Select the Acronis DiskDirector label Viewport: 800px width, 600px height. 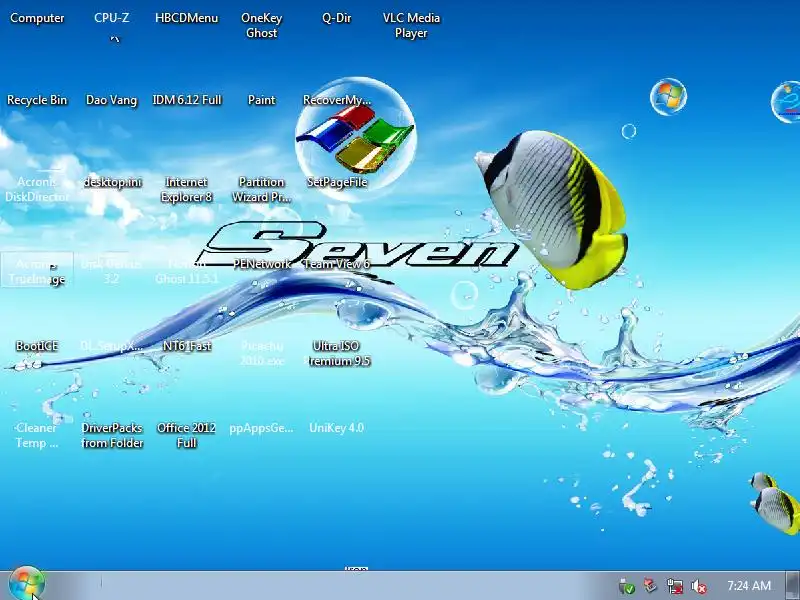click(37, 189)
